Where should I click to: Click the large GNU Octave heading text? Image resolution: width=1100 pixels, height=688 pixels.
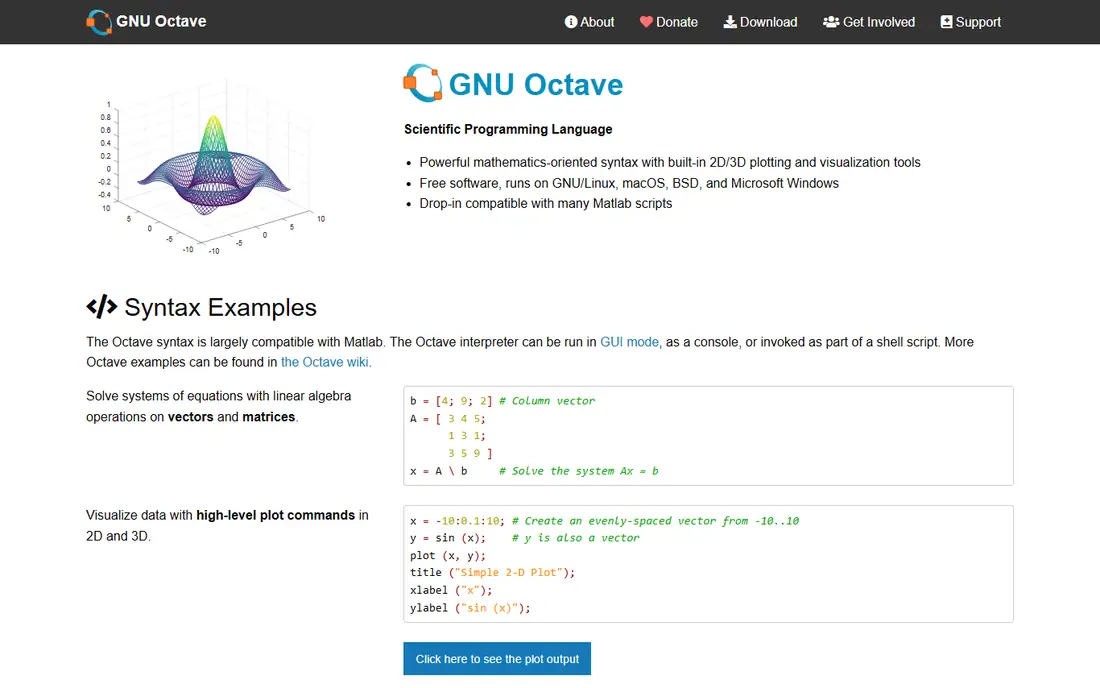click(535, 84)
